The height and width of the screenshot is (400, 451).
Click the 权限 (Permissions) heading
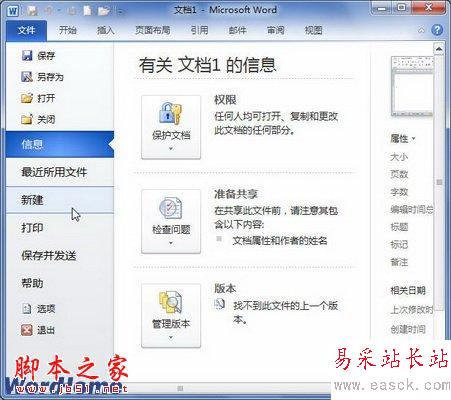225,100
